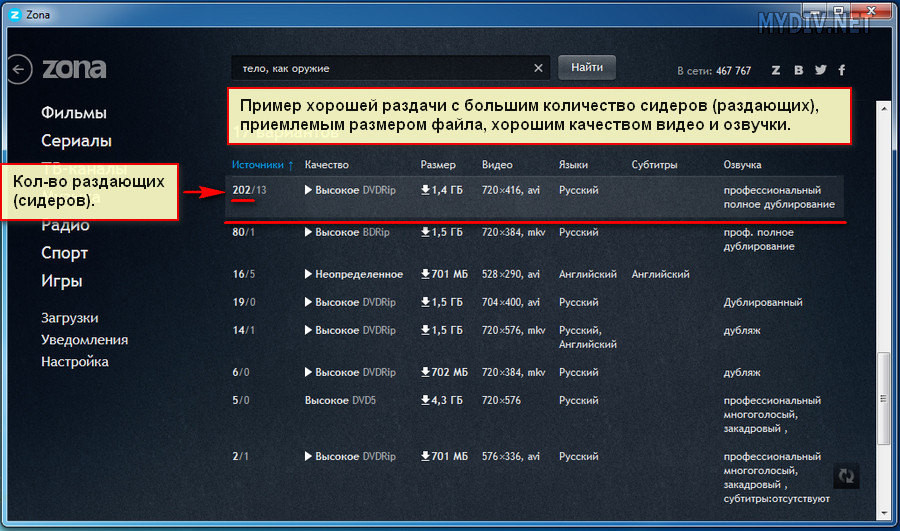Select the 202/13 sources cell
The image size is (900, 531).
point(249,190)
